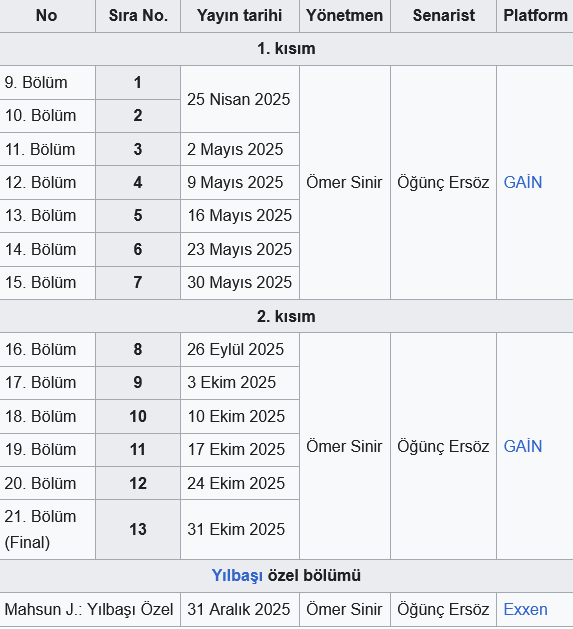Select the Mahsun J.: Yılbaşı Özel cell
Image resolution: width=573 pixels, height=629 pixels.
90,610
